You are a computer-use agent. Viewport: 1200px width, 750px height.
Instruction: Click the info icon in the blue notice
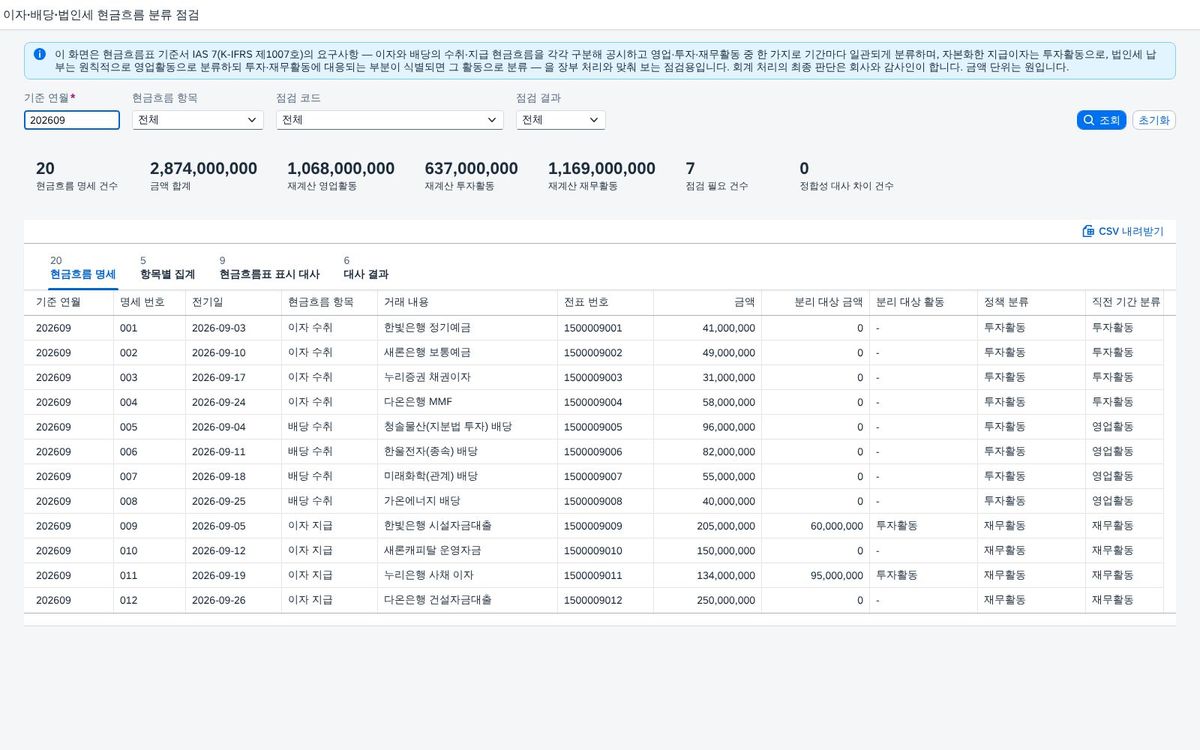pos(39,54)
